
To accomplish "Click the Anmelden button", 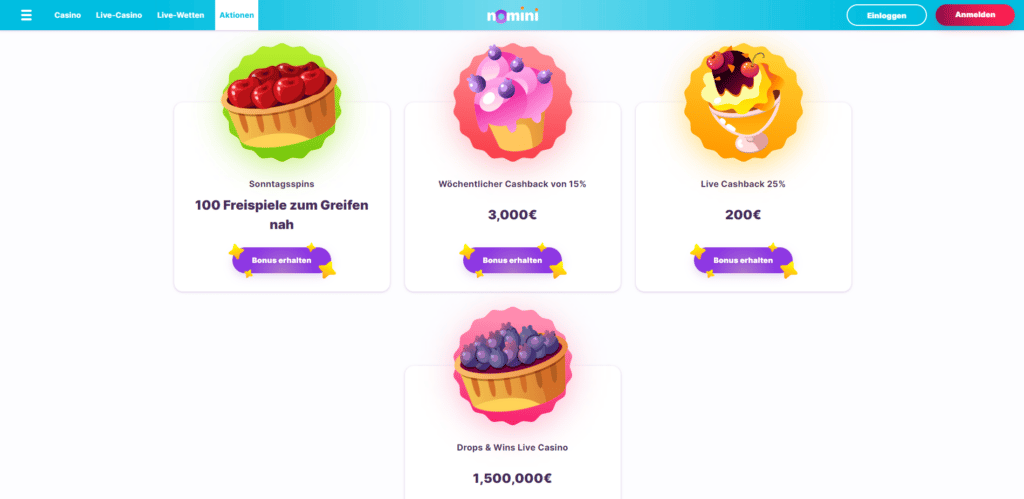I will coord(975,15).
